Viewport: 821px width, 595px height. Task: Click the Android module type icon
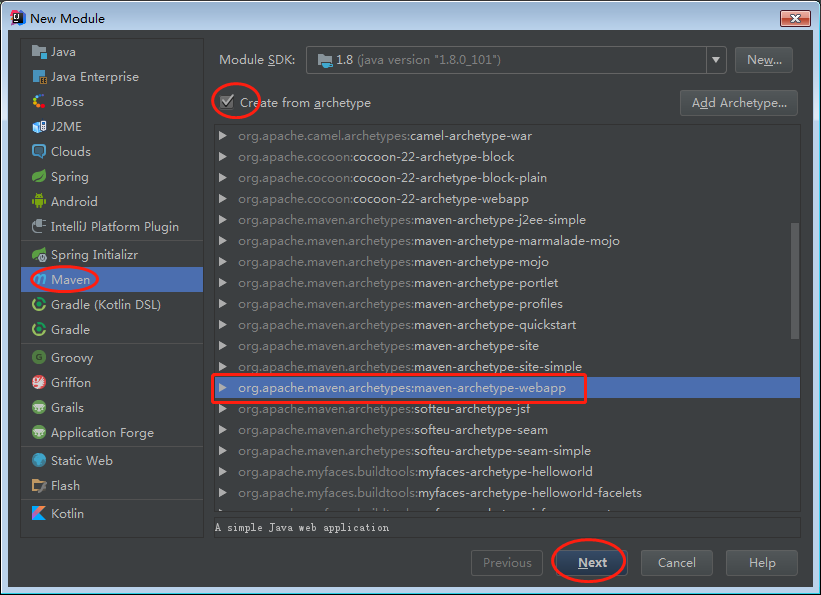(39, 202)
